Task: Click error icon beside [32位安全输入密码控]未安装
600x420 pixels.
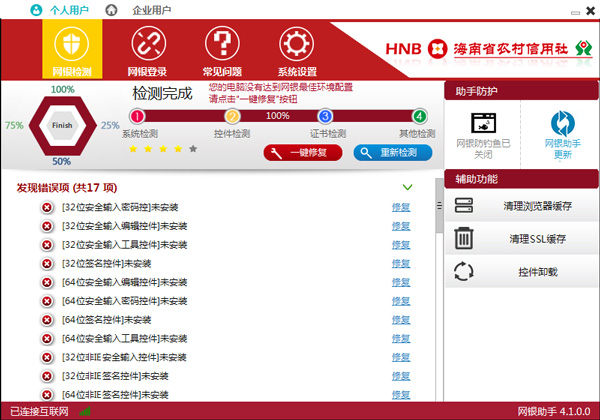Action: point(47,207)
